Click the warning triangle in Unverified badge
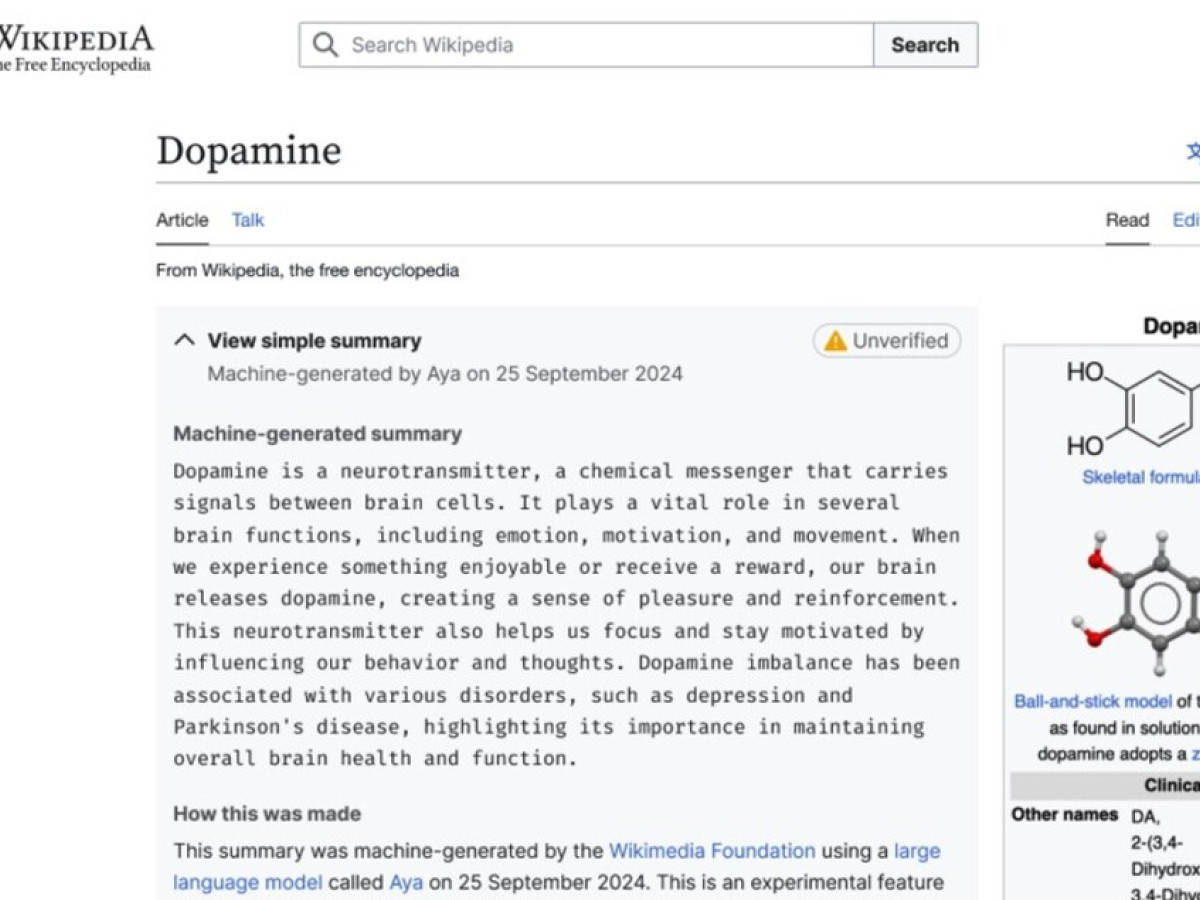This screenshot has height=900, width=1200. pos(835,341)
